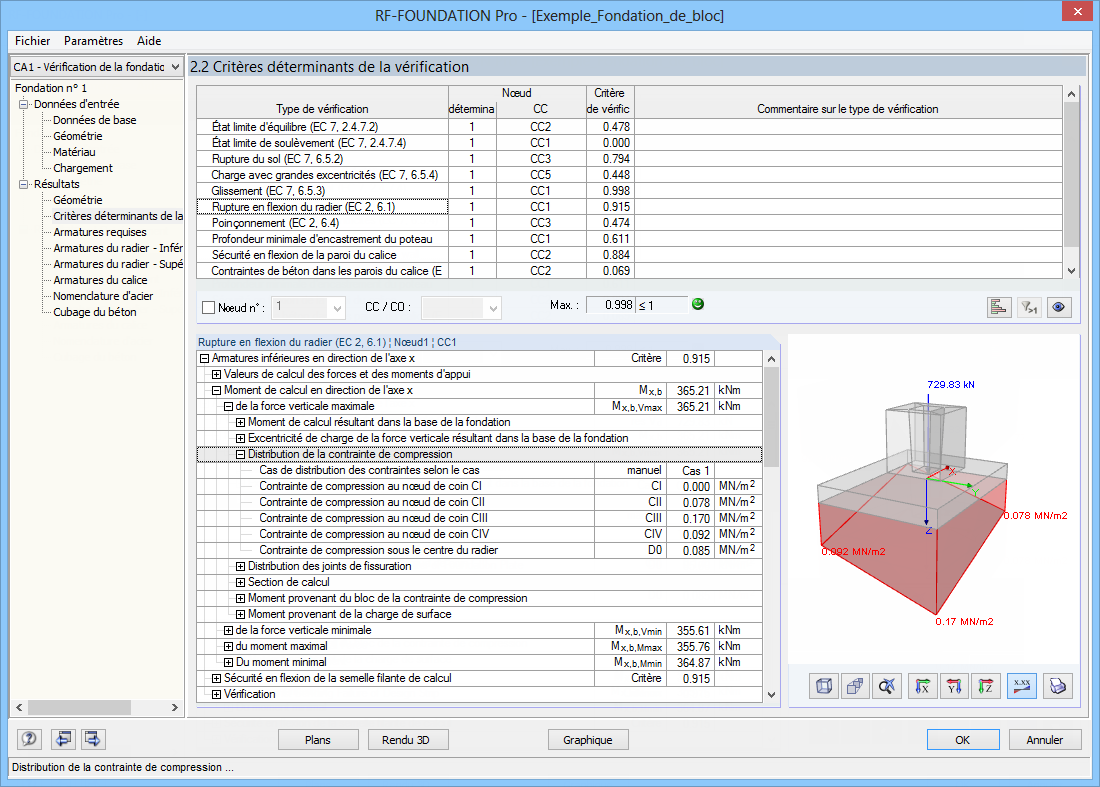Open Cubage du béton page
1100x787 pixels.
95,312
